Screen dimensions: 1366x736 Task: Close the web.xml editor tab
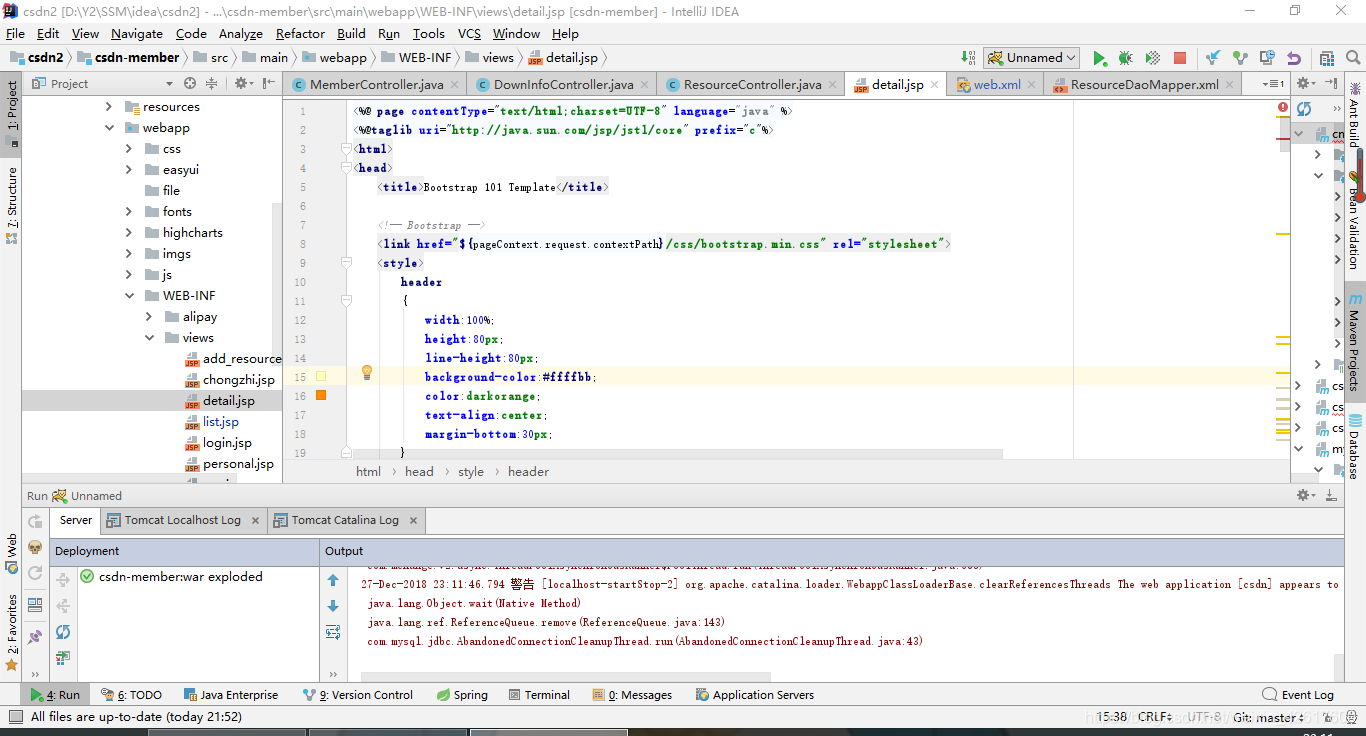[1032, 85]
